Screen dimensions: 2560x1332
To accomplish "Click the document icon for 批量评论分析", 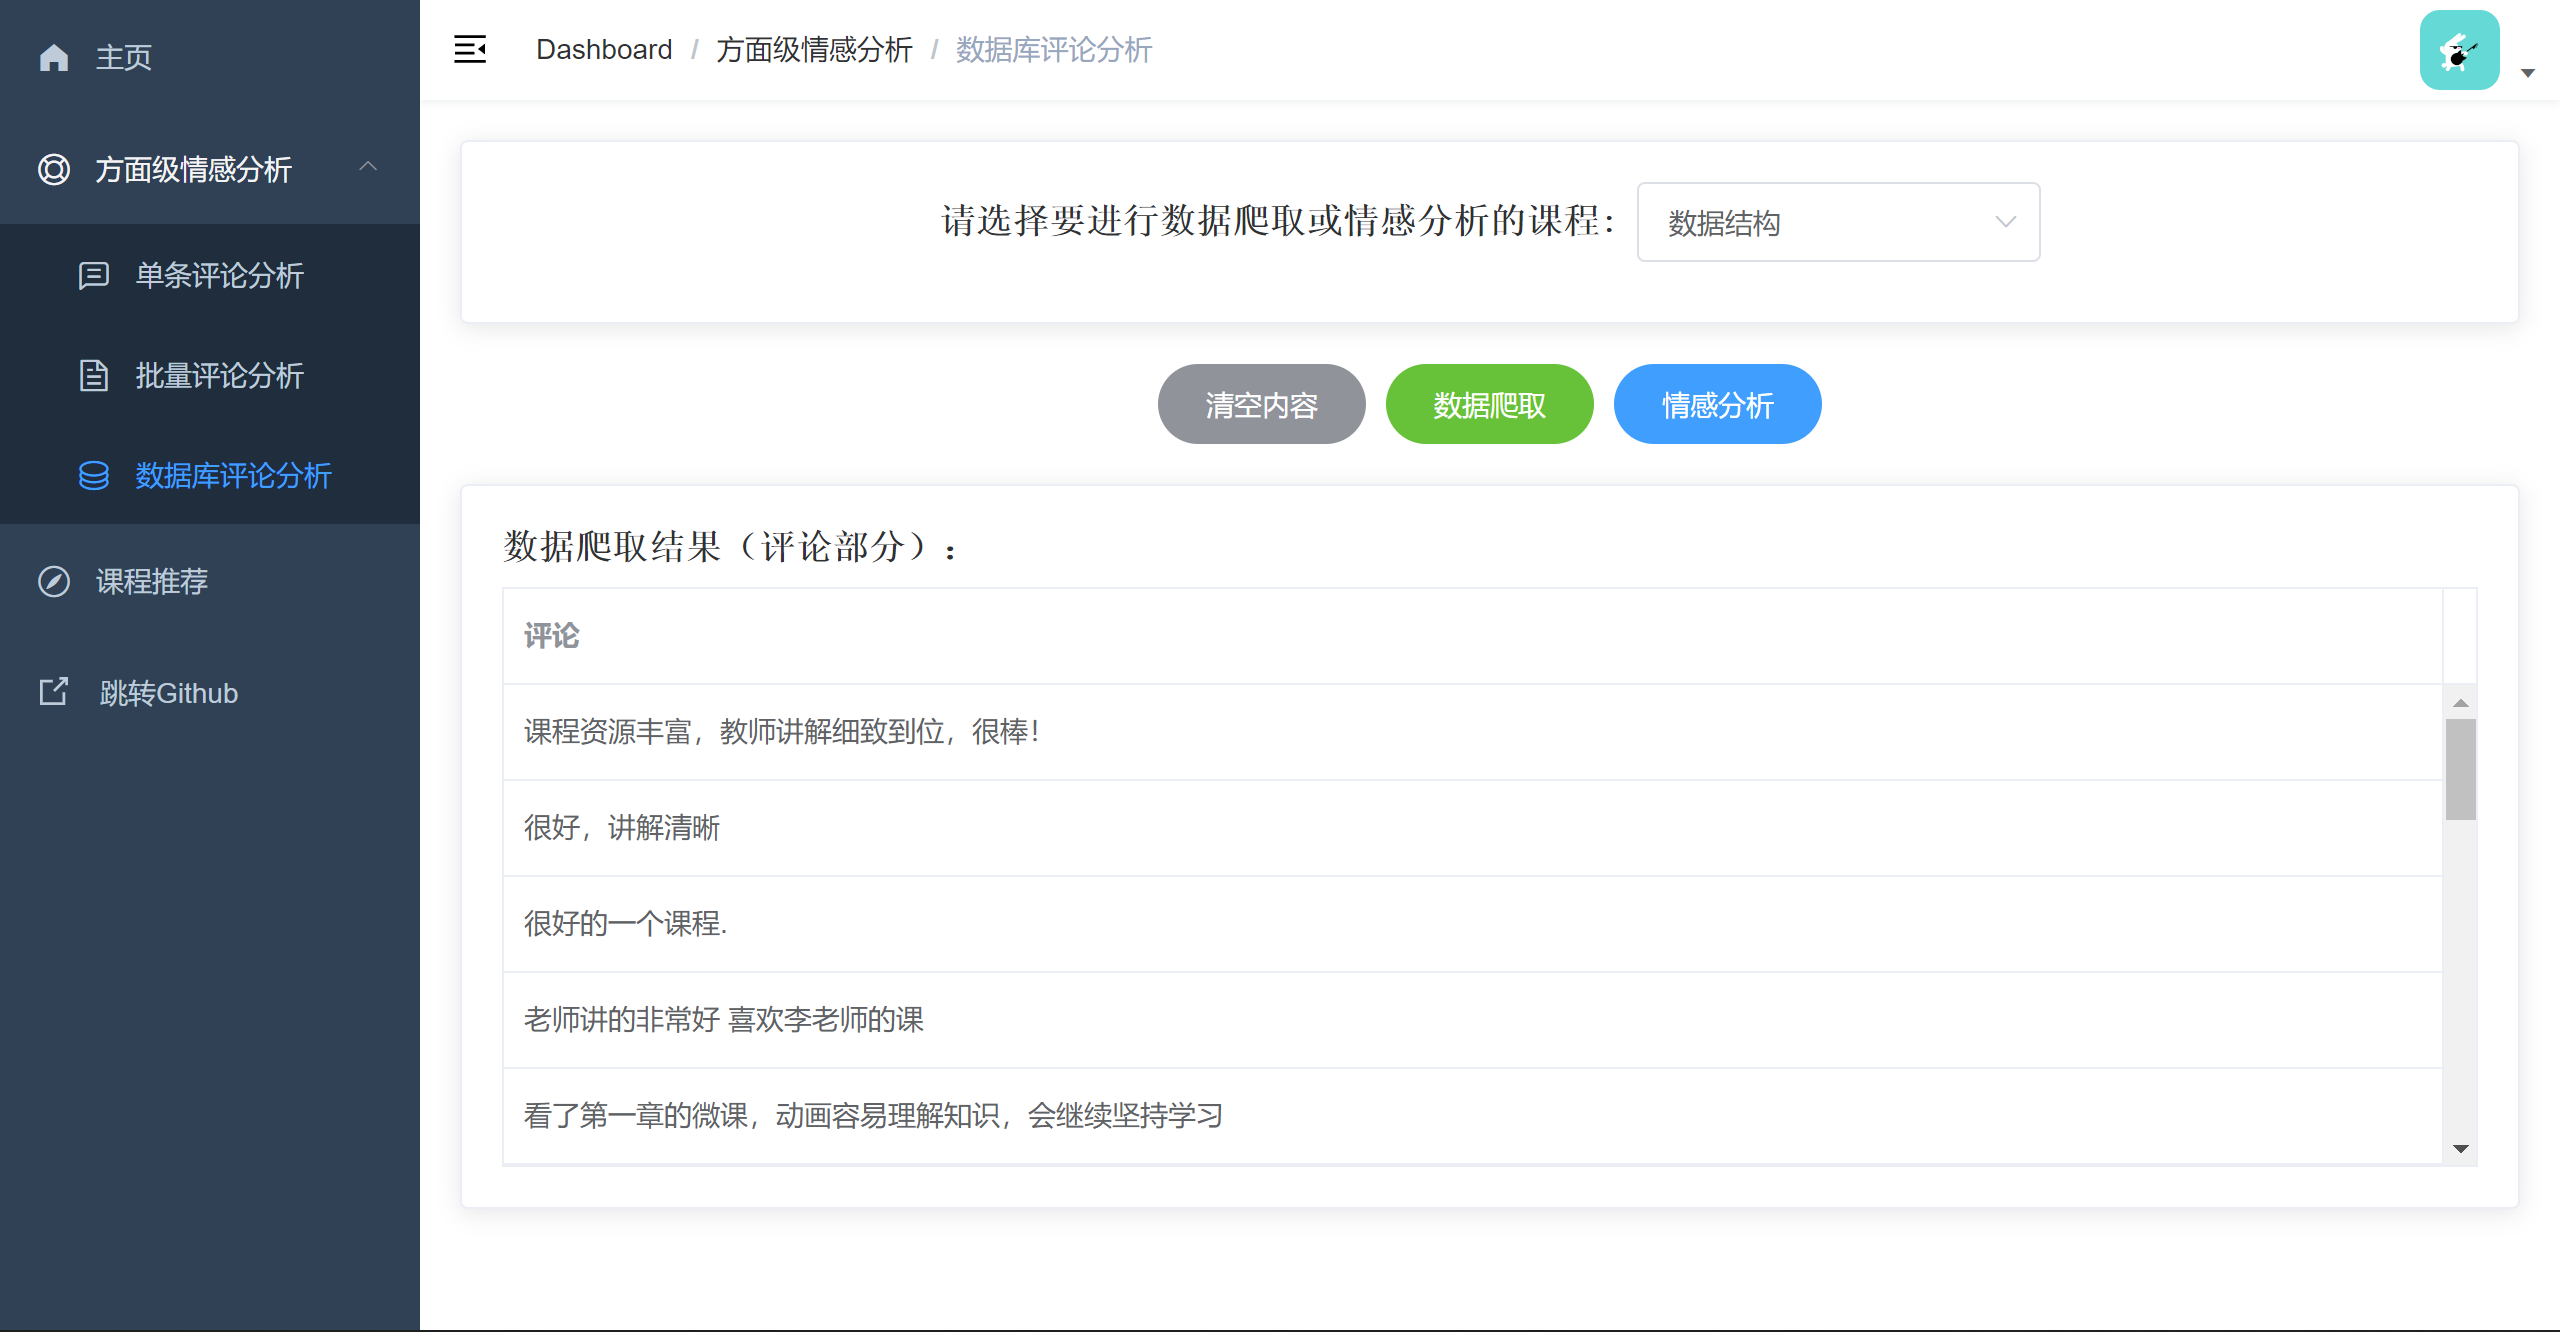I will tap(94, 375).
